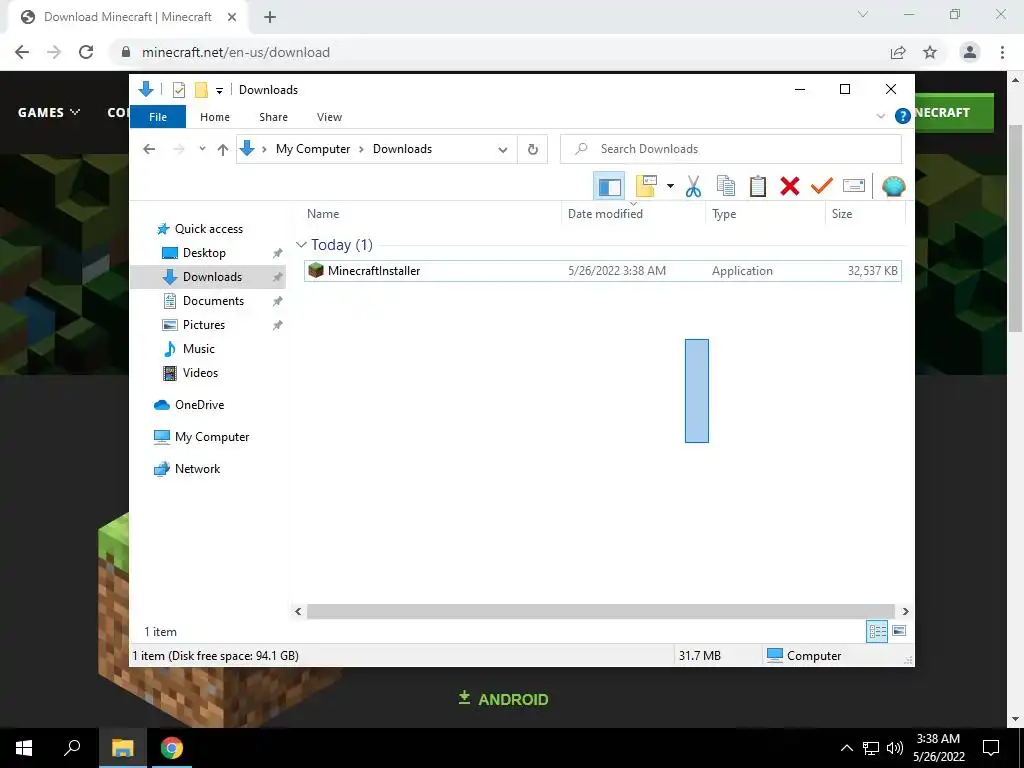
Task: Click the blue shell icon in toolbar
Action: click(893, 187)
